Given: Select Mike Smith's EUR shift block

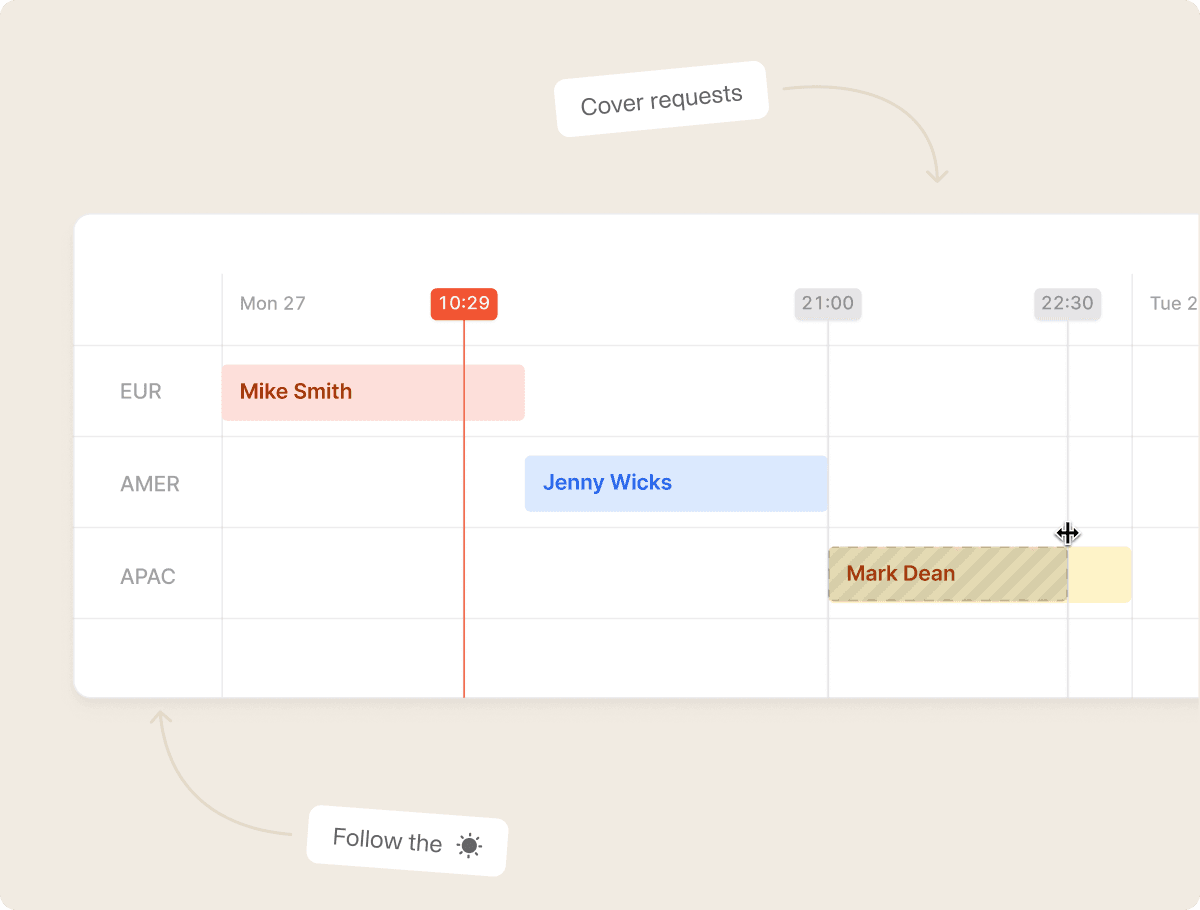Looking at the screenshot, I should click(x=373, y=392).
